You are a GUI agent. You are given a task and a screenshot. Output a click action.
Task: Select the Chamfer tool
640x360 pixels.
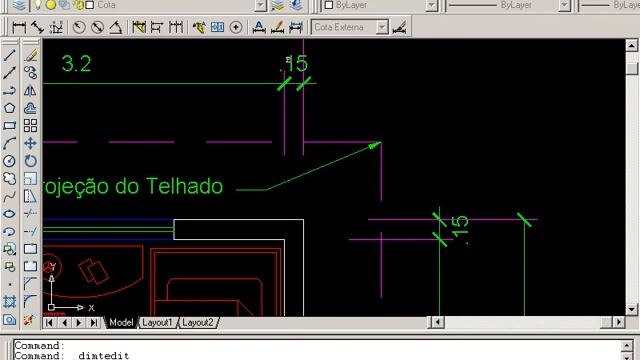coord(30,284)
